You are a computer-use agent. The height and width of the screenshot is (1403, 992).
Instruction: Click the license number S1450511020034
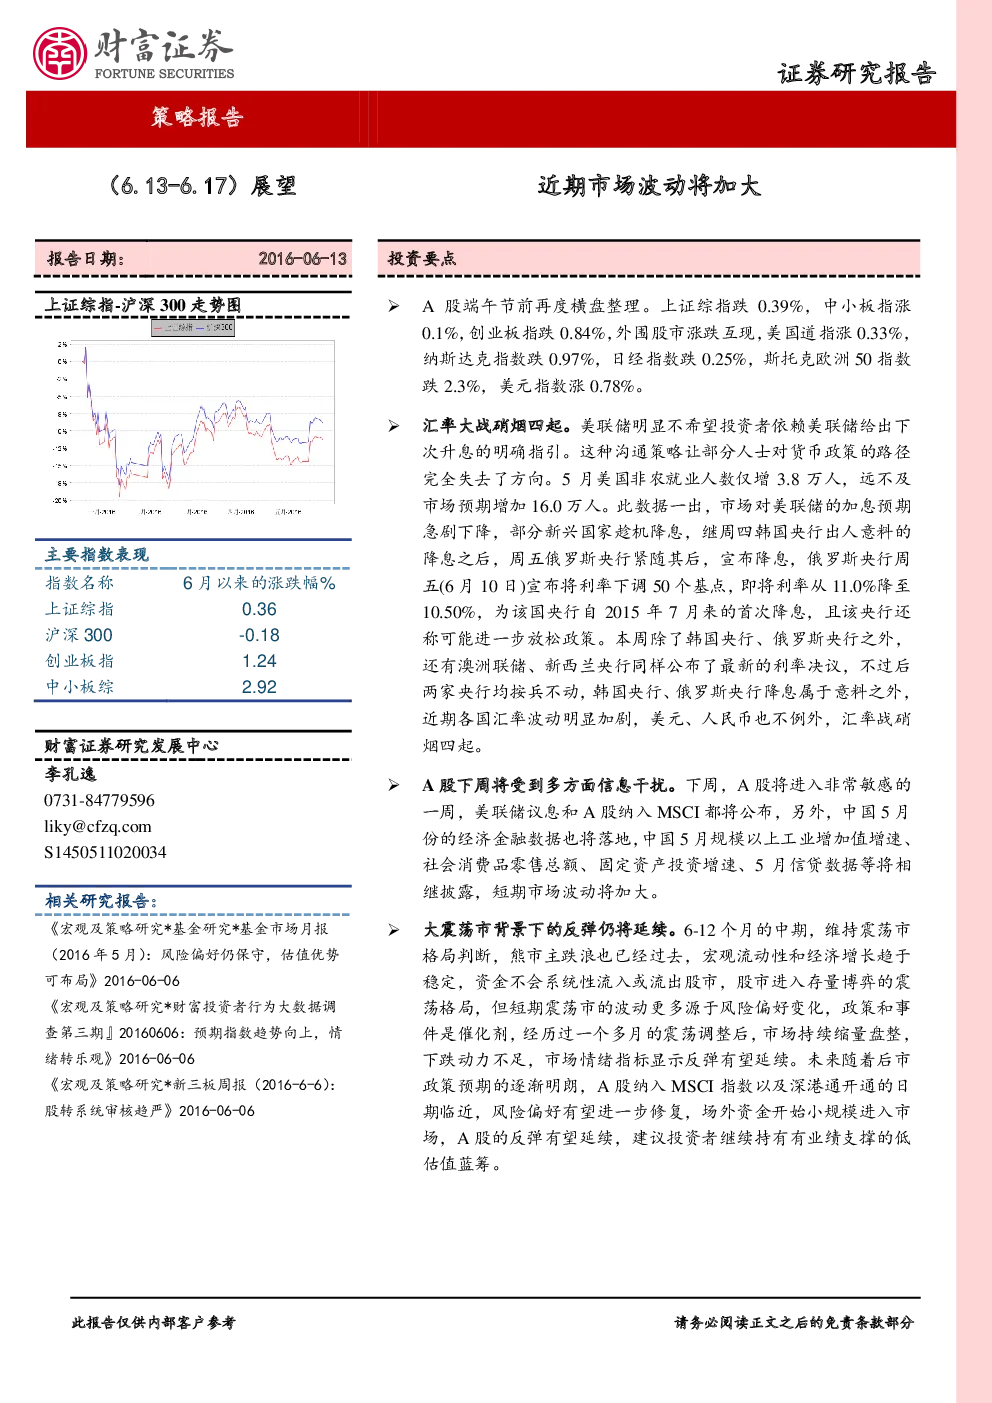[105, 852]
